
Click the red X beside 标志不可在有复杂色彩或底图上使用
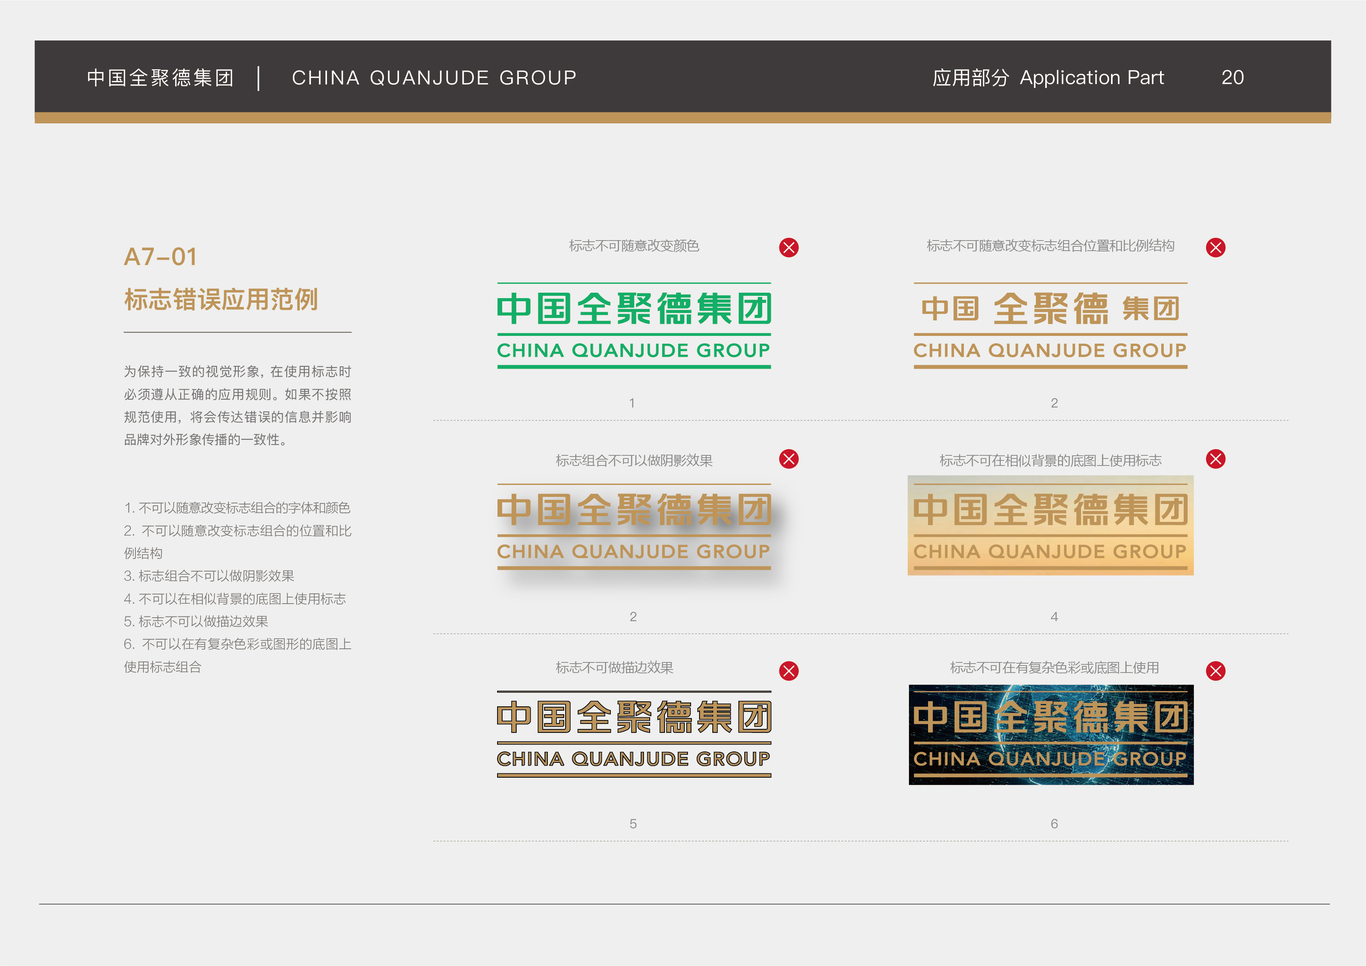(1216, 671)
